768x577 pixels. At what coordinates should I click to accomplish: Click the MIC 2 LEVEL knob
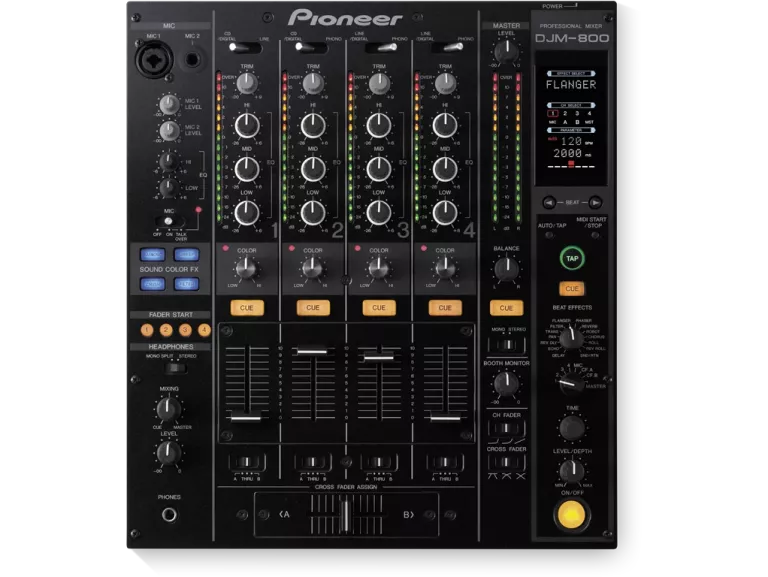coord(169,131)
